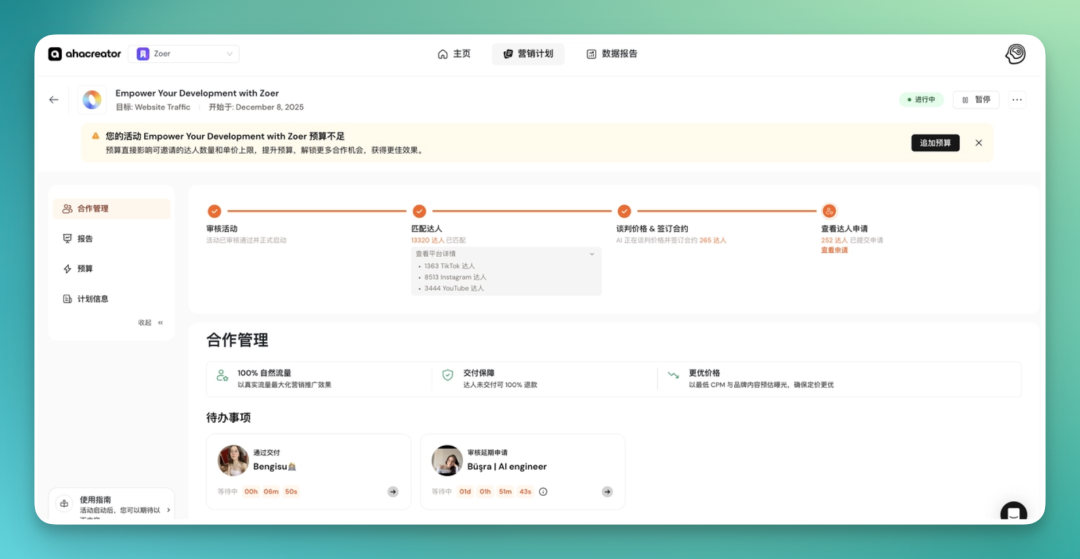Viewport: 1080px width, 559px height.
Task: Click the campaign title Empower Your Development with Zoer
Action: tap(197, 93)
